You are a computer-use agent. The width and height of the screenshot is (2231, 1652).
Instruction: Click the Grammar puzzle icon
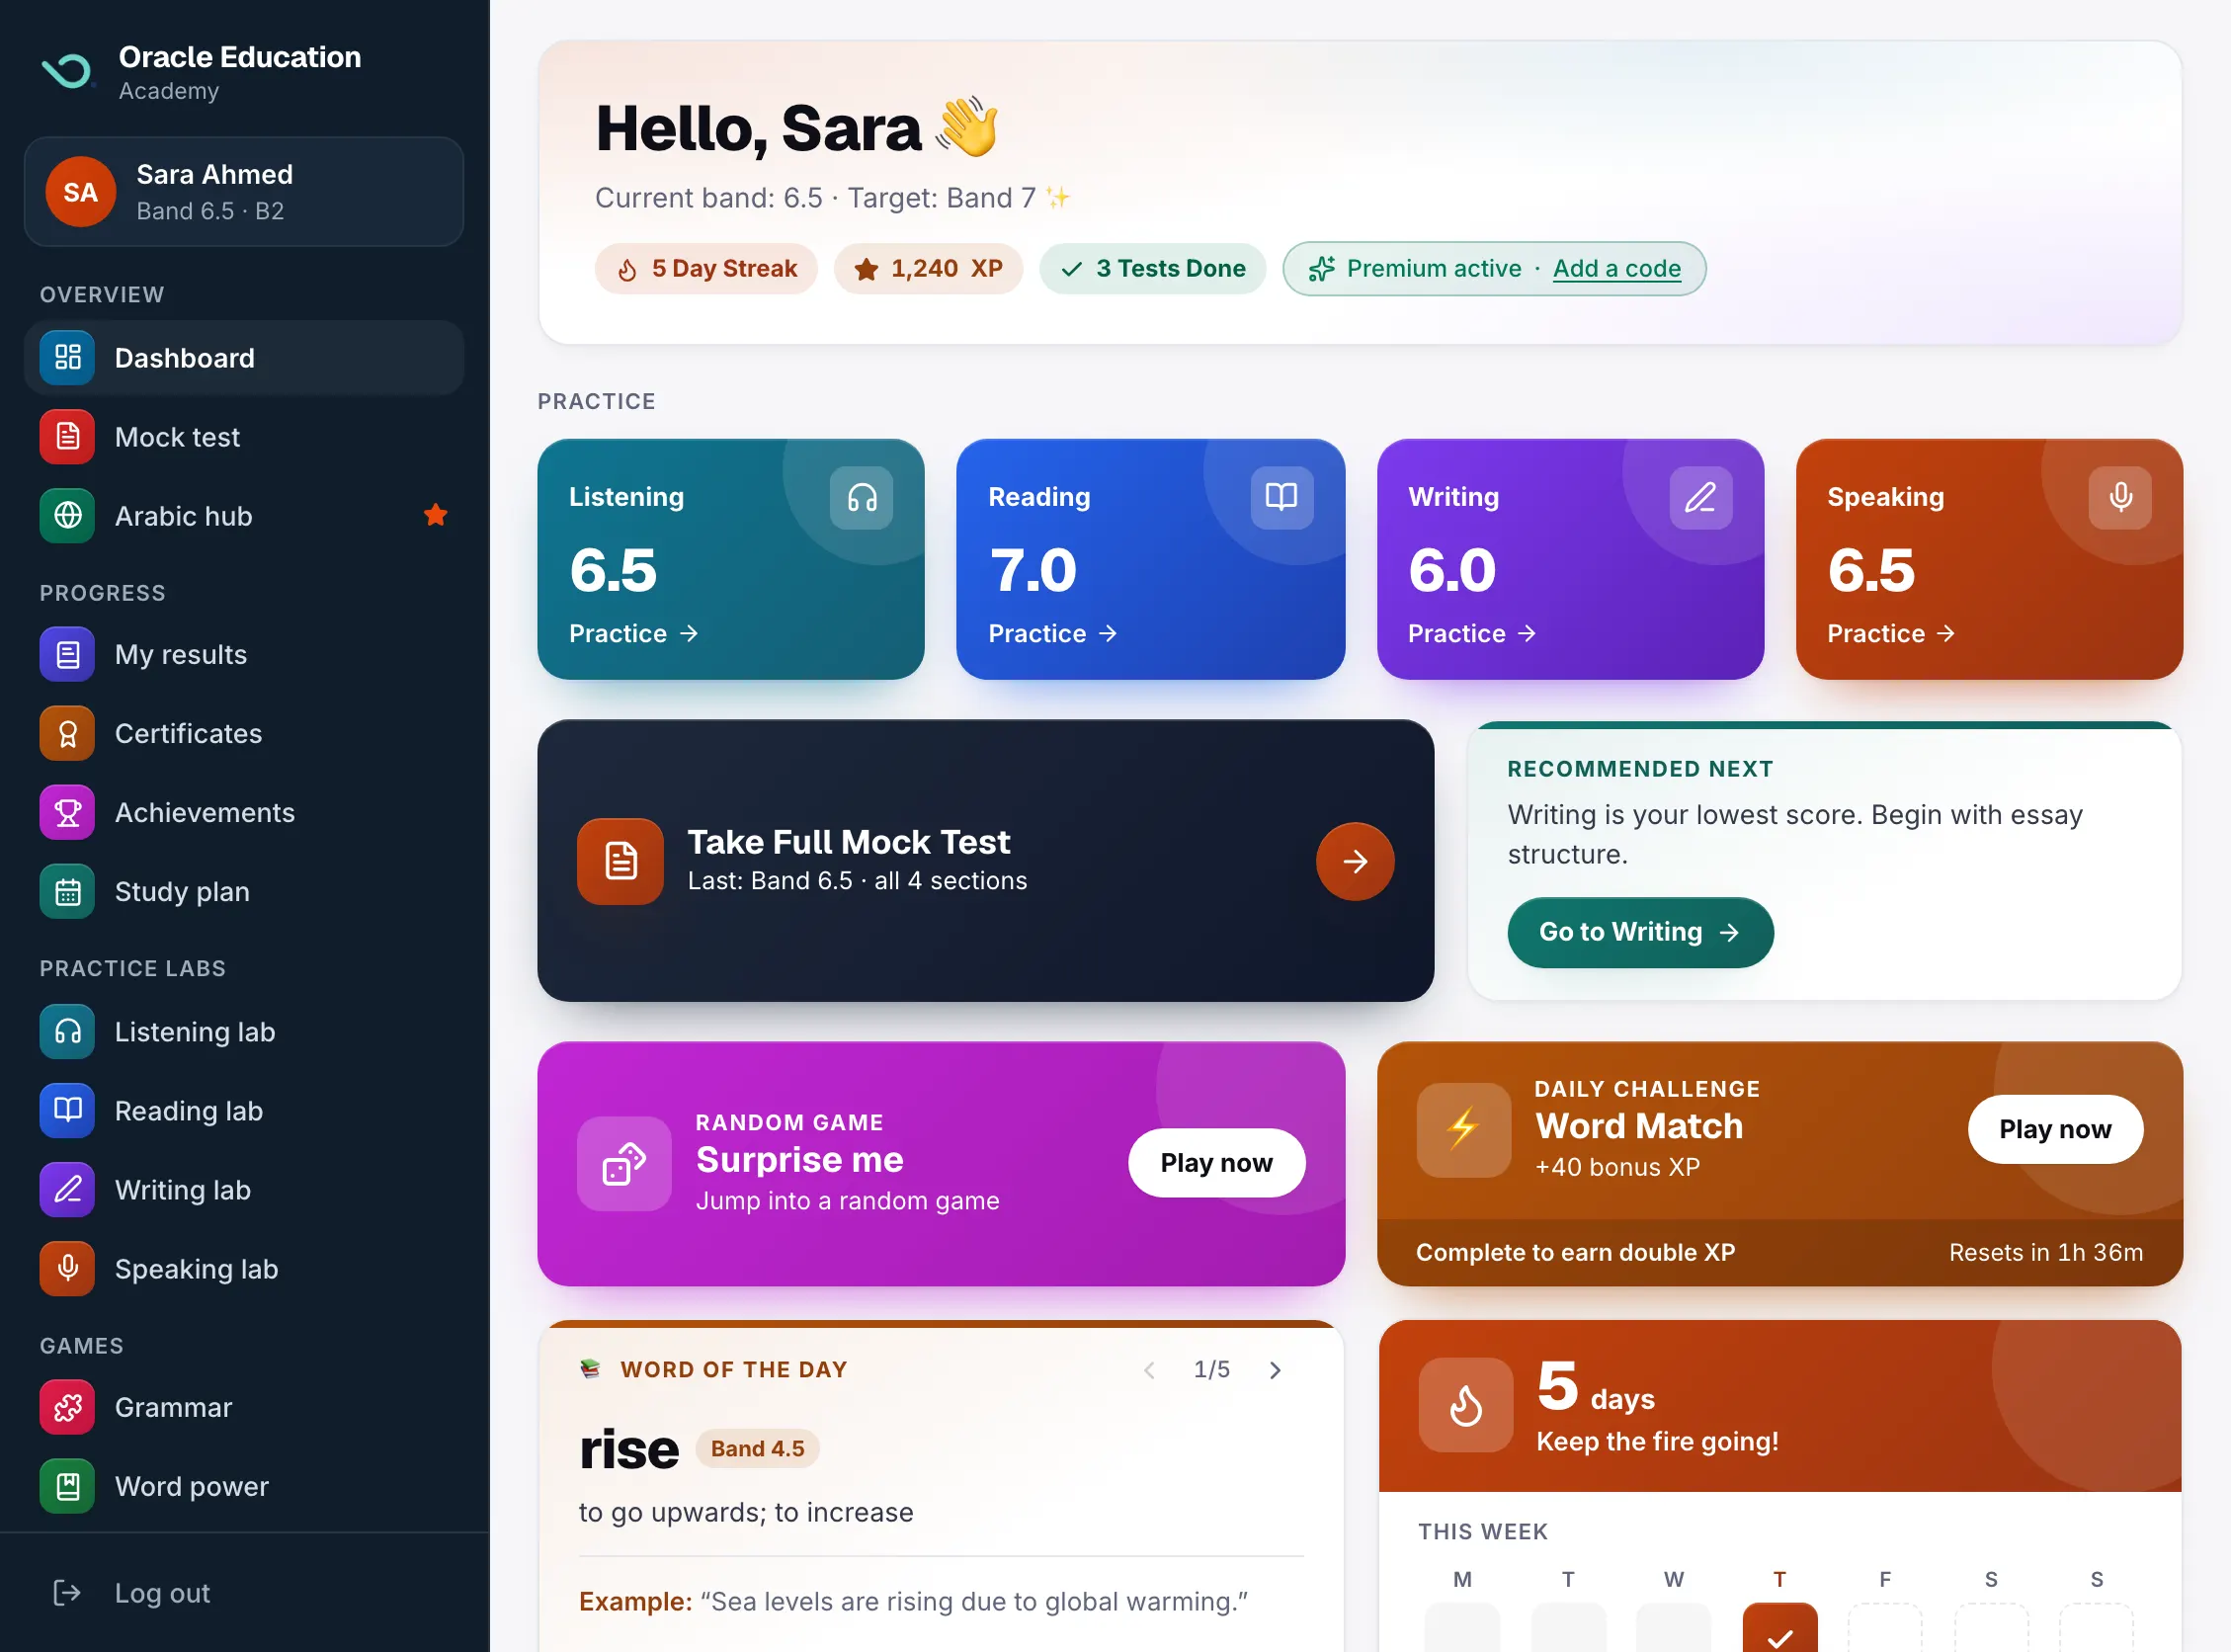click(x=67, y=1407)
